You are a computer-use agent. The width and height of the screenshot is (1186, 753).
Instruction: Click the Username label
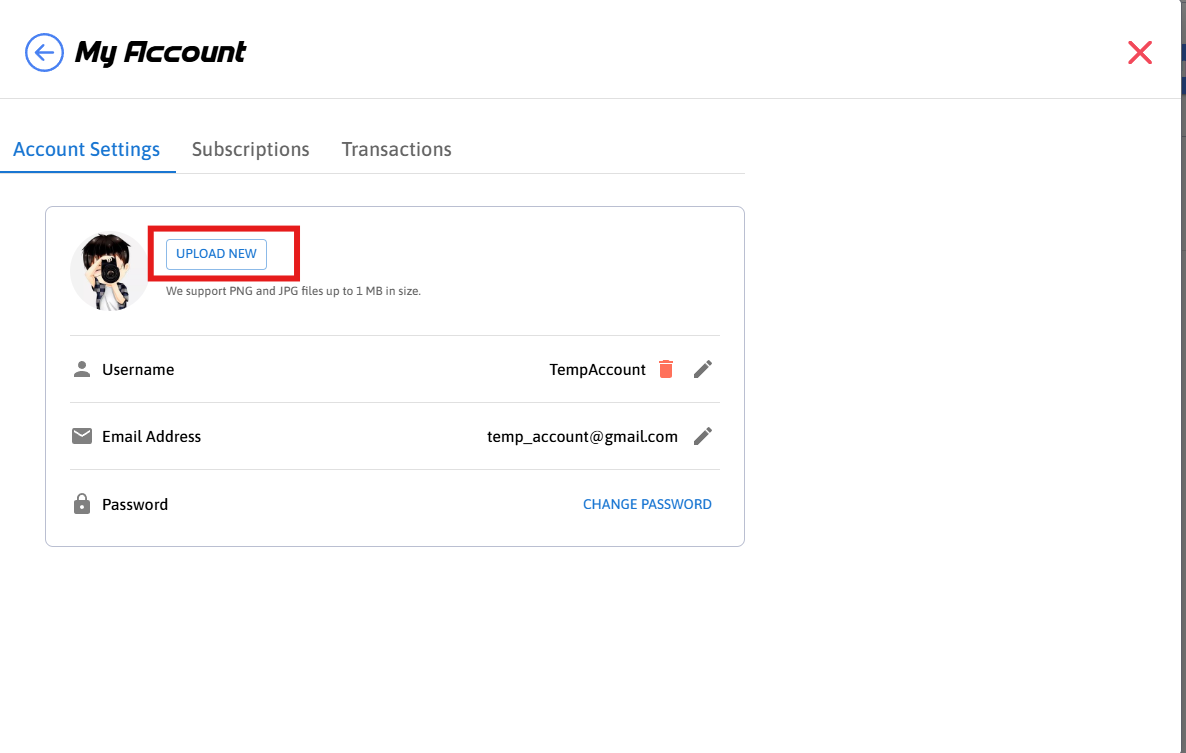(138, 369)
